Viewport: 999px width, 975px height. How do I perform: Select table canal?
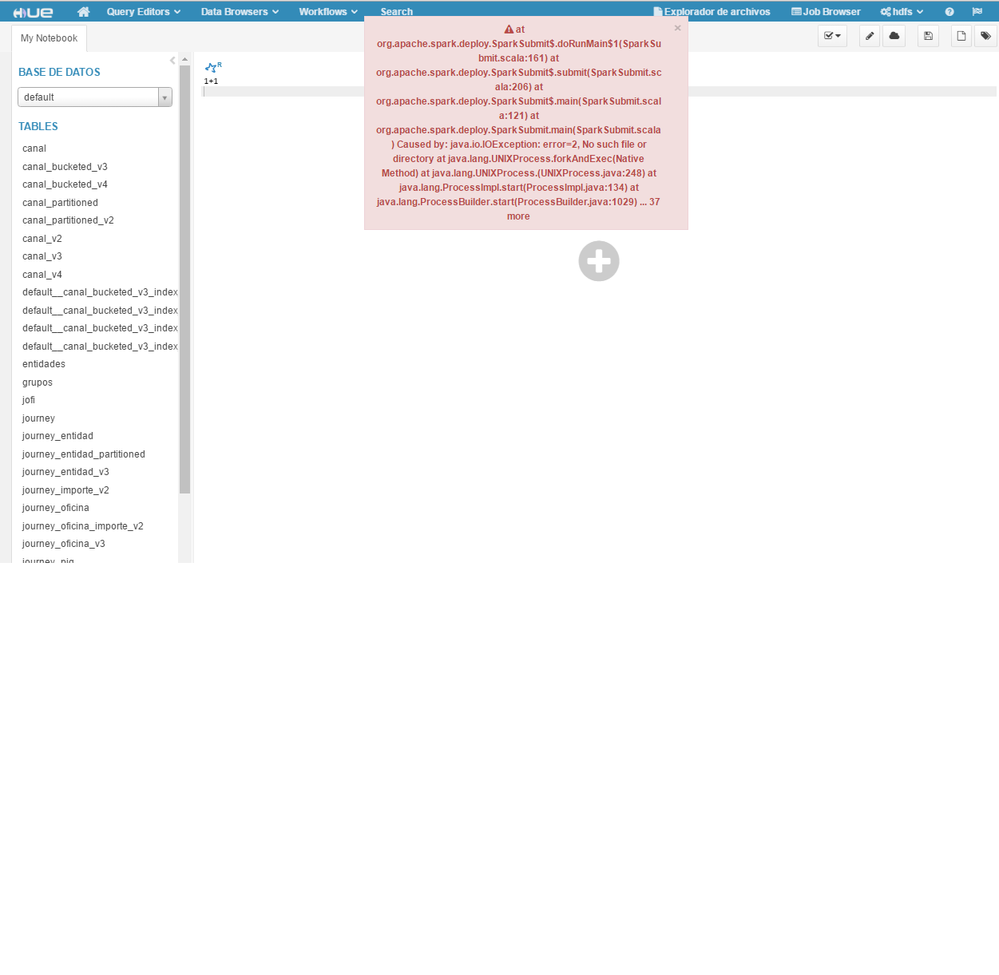pos(34,148)
